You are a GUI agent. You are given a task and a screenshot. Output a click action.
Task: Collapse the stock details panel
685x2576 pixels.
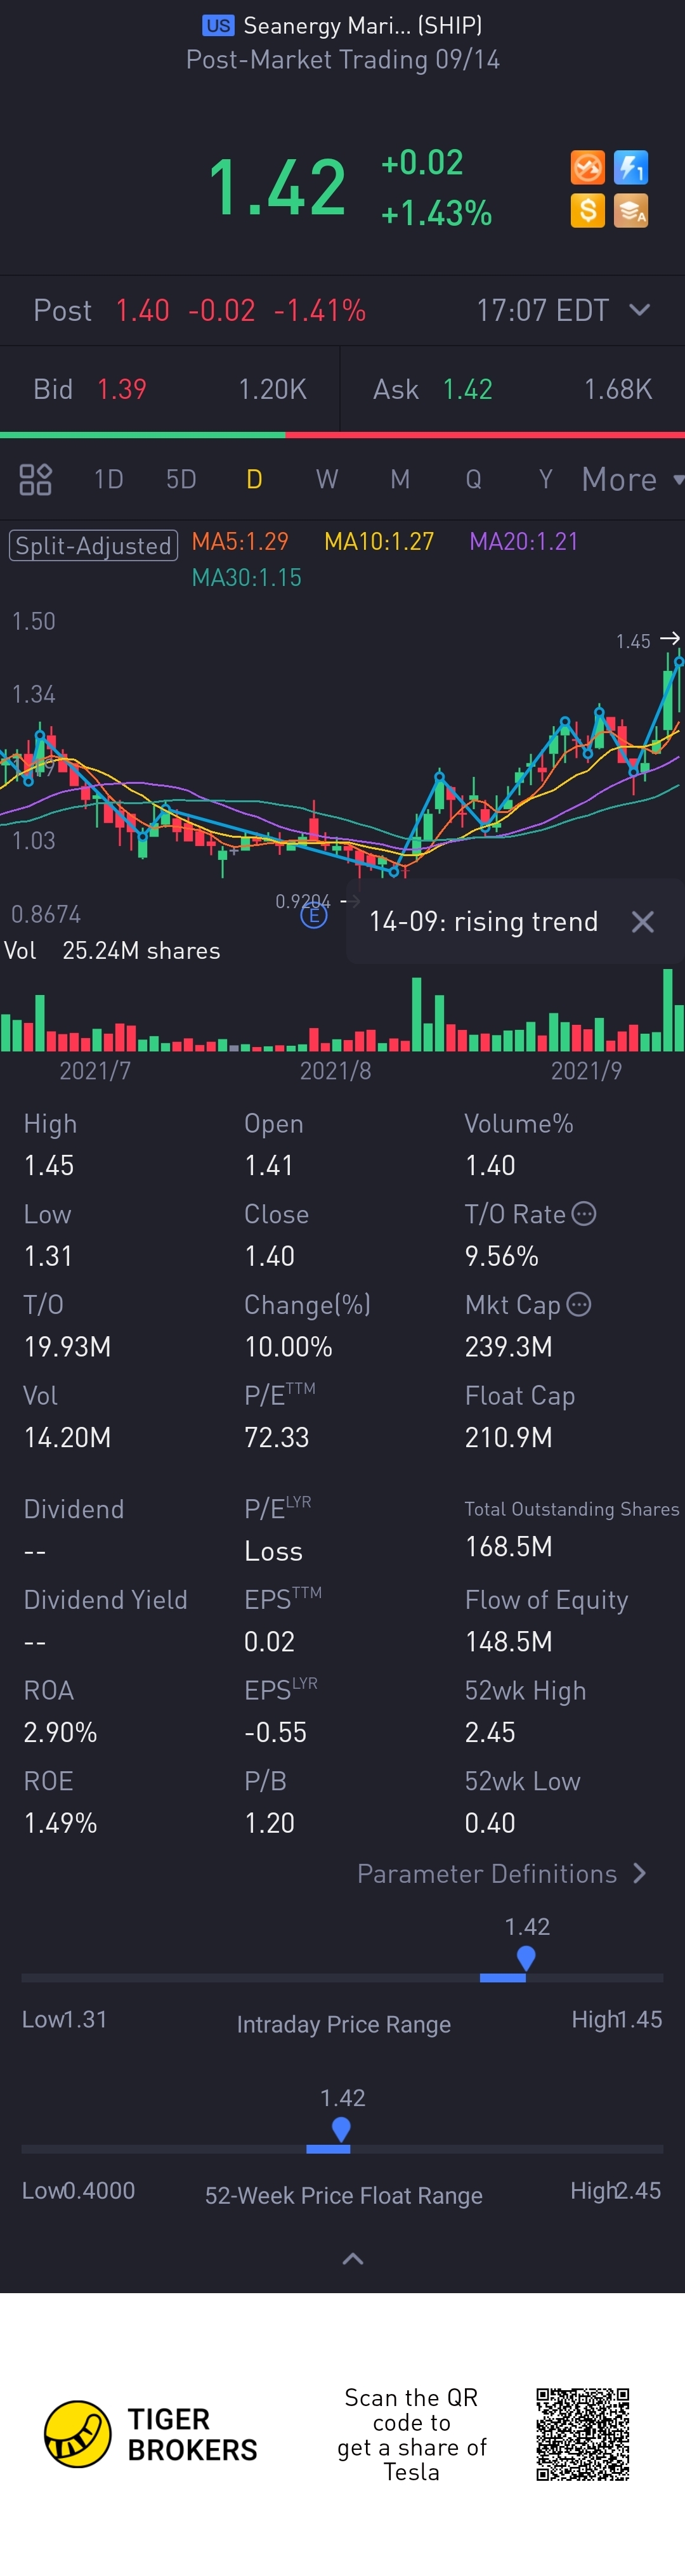click(353, 2259)
